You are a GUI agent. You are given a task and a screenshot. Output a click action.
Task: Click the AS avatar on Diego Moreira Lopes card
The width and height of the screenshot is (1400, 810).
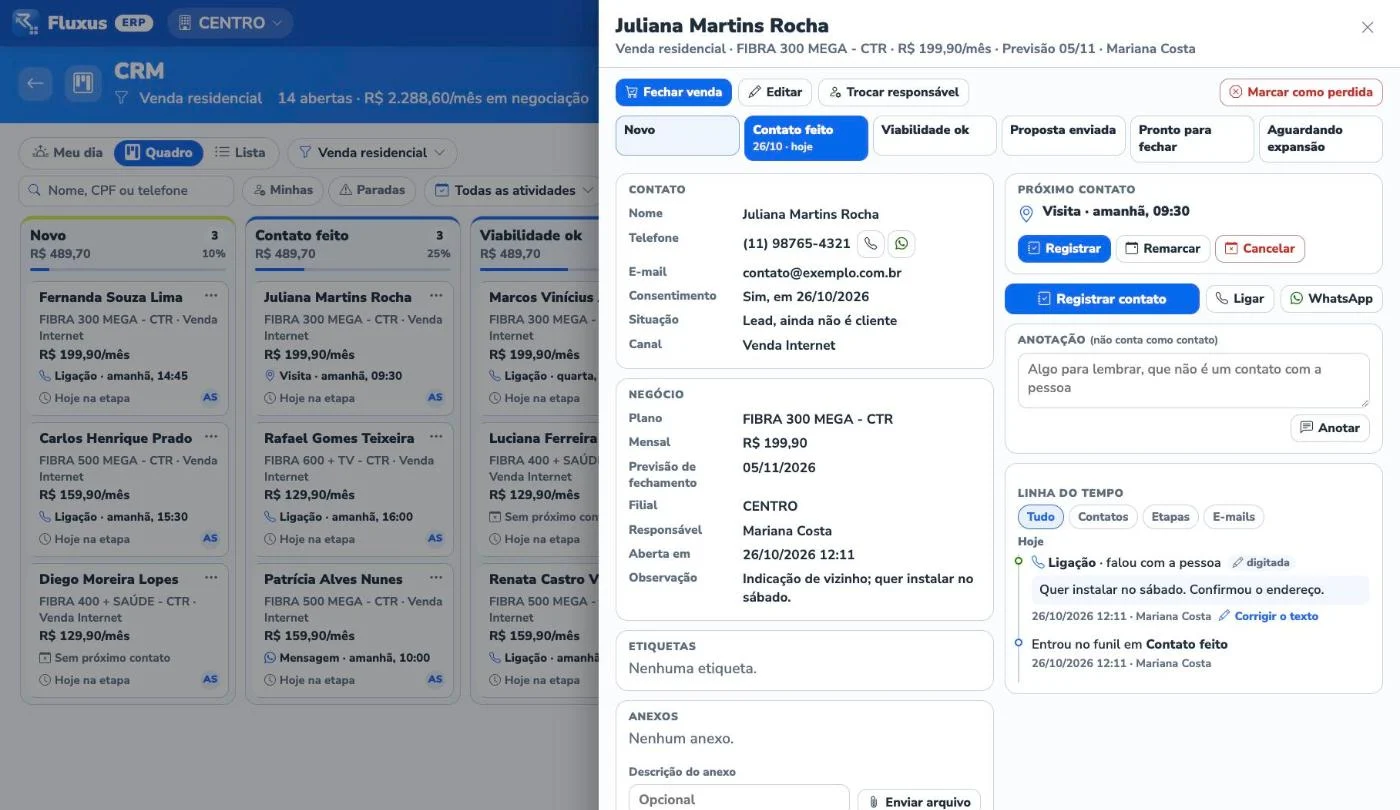210,679
